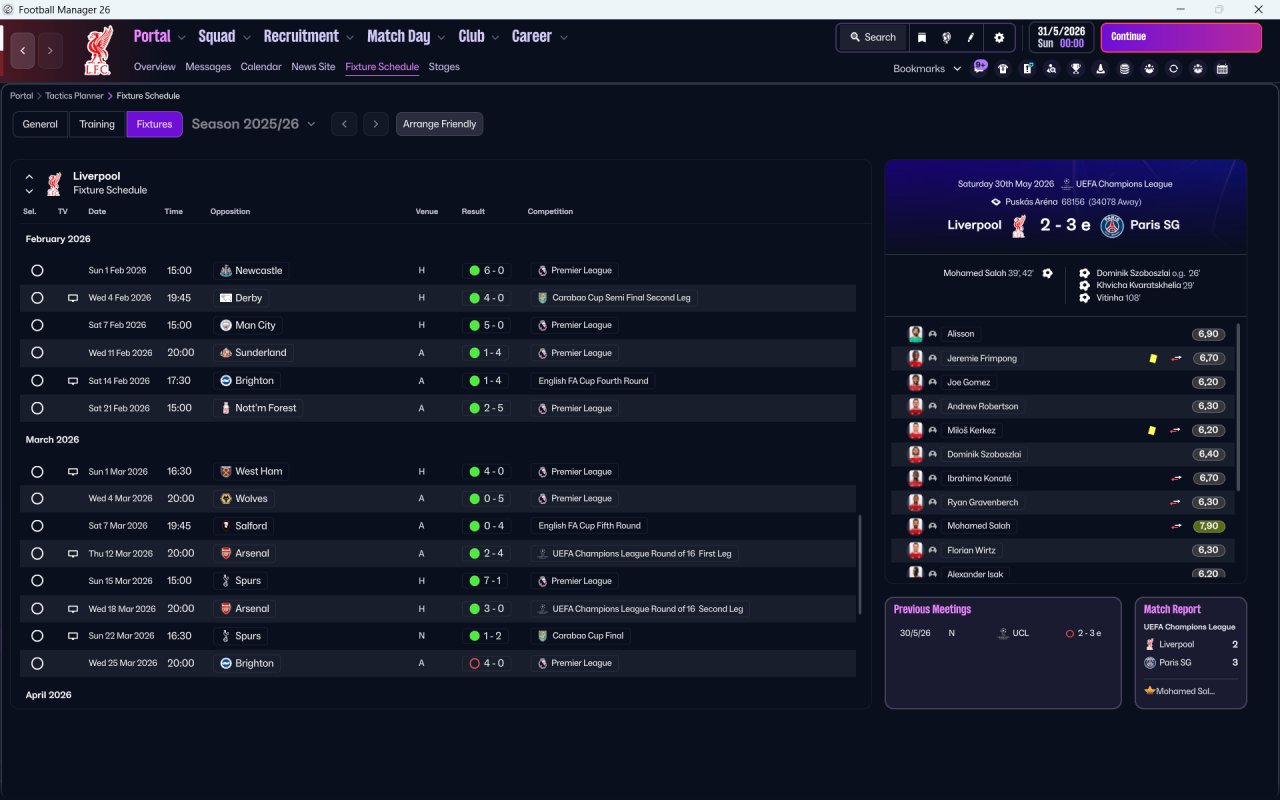Select the Carabao Cup Final Spurs radio button
This screenshot has width=1280, height=800.
pos(37,636)
